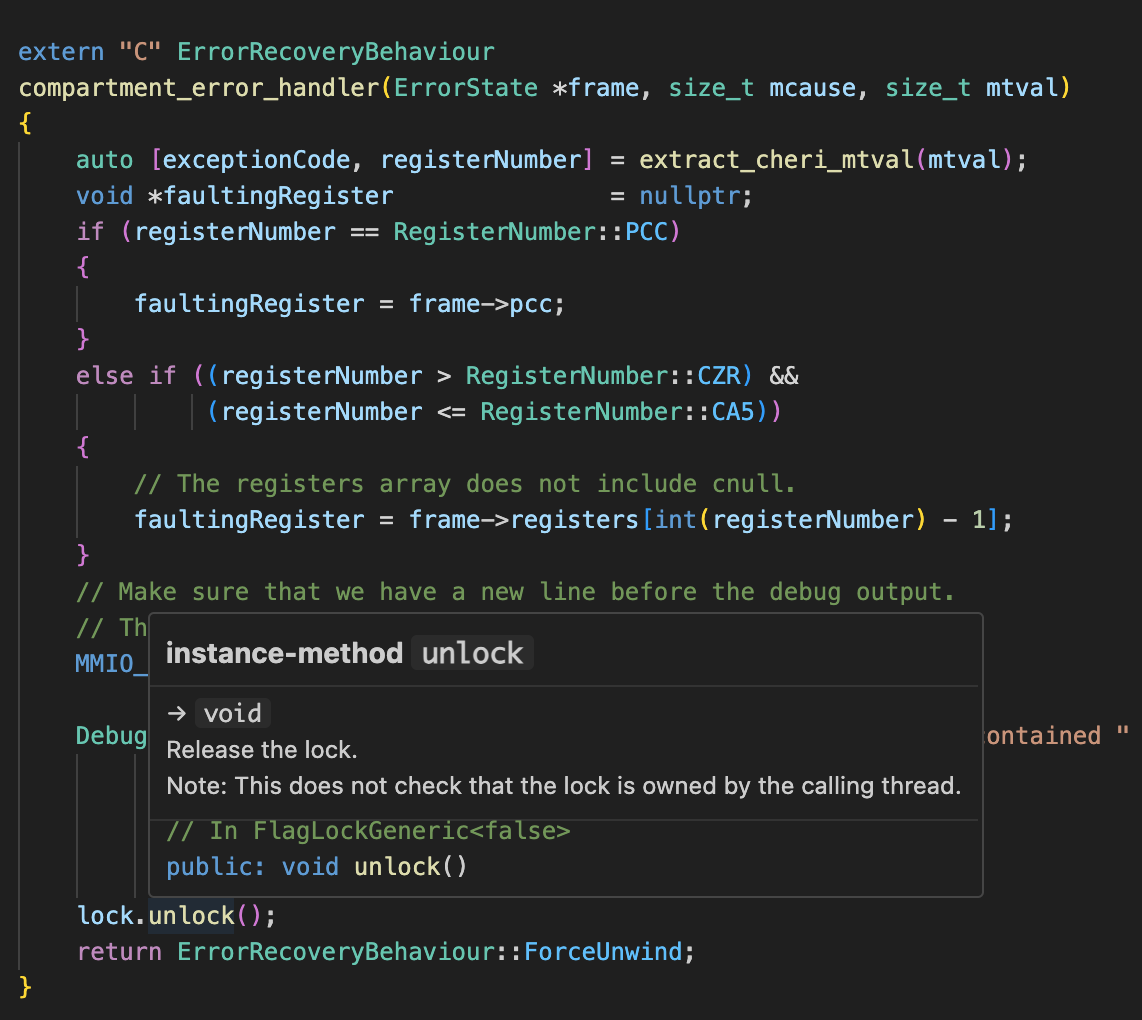
Task: Click the compartment_error_handler function name
Action: click(x=199, y=87)
